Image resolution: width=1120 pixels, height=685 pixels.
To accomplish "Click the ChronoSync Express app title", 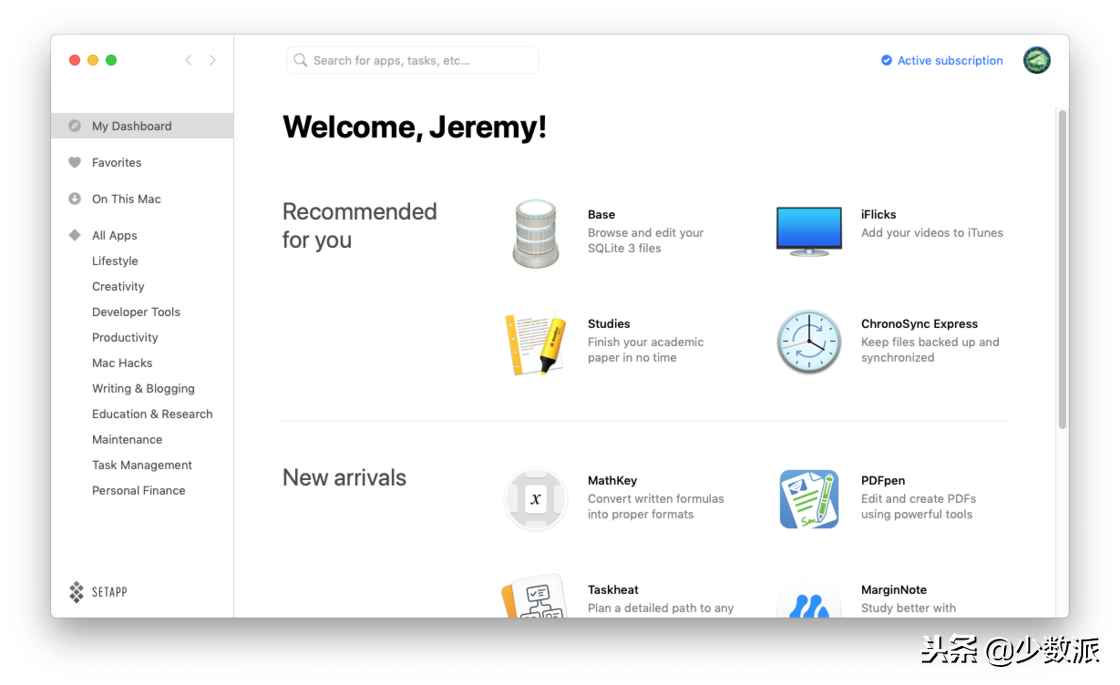I will pyautogui.click(x=919, y=324).
